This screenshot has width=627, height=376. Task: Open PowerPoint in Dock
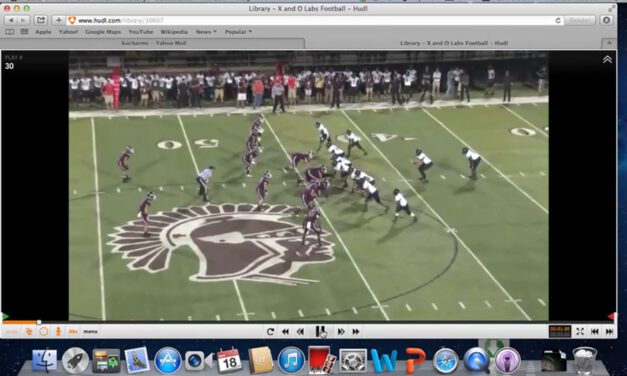pos(415,360)
